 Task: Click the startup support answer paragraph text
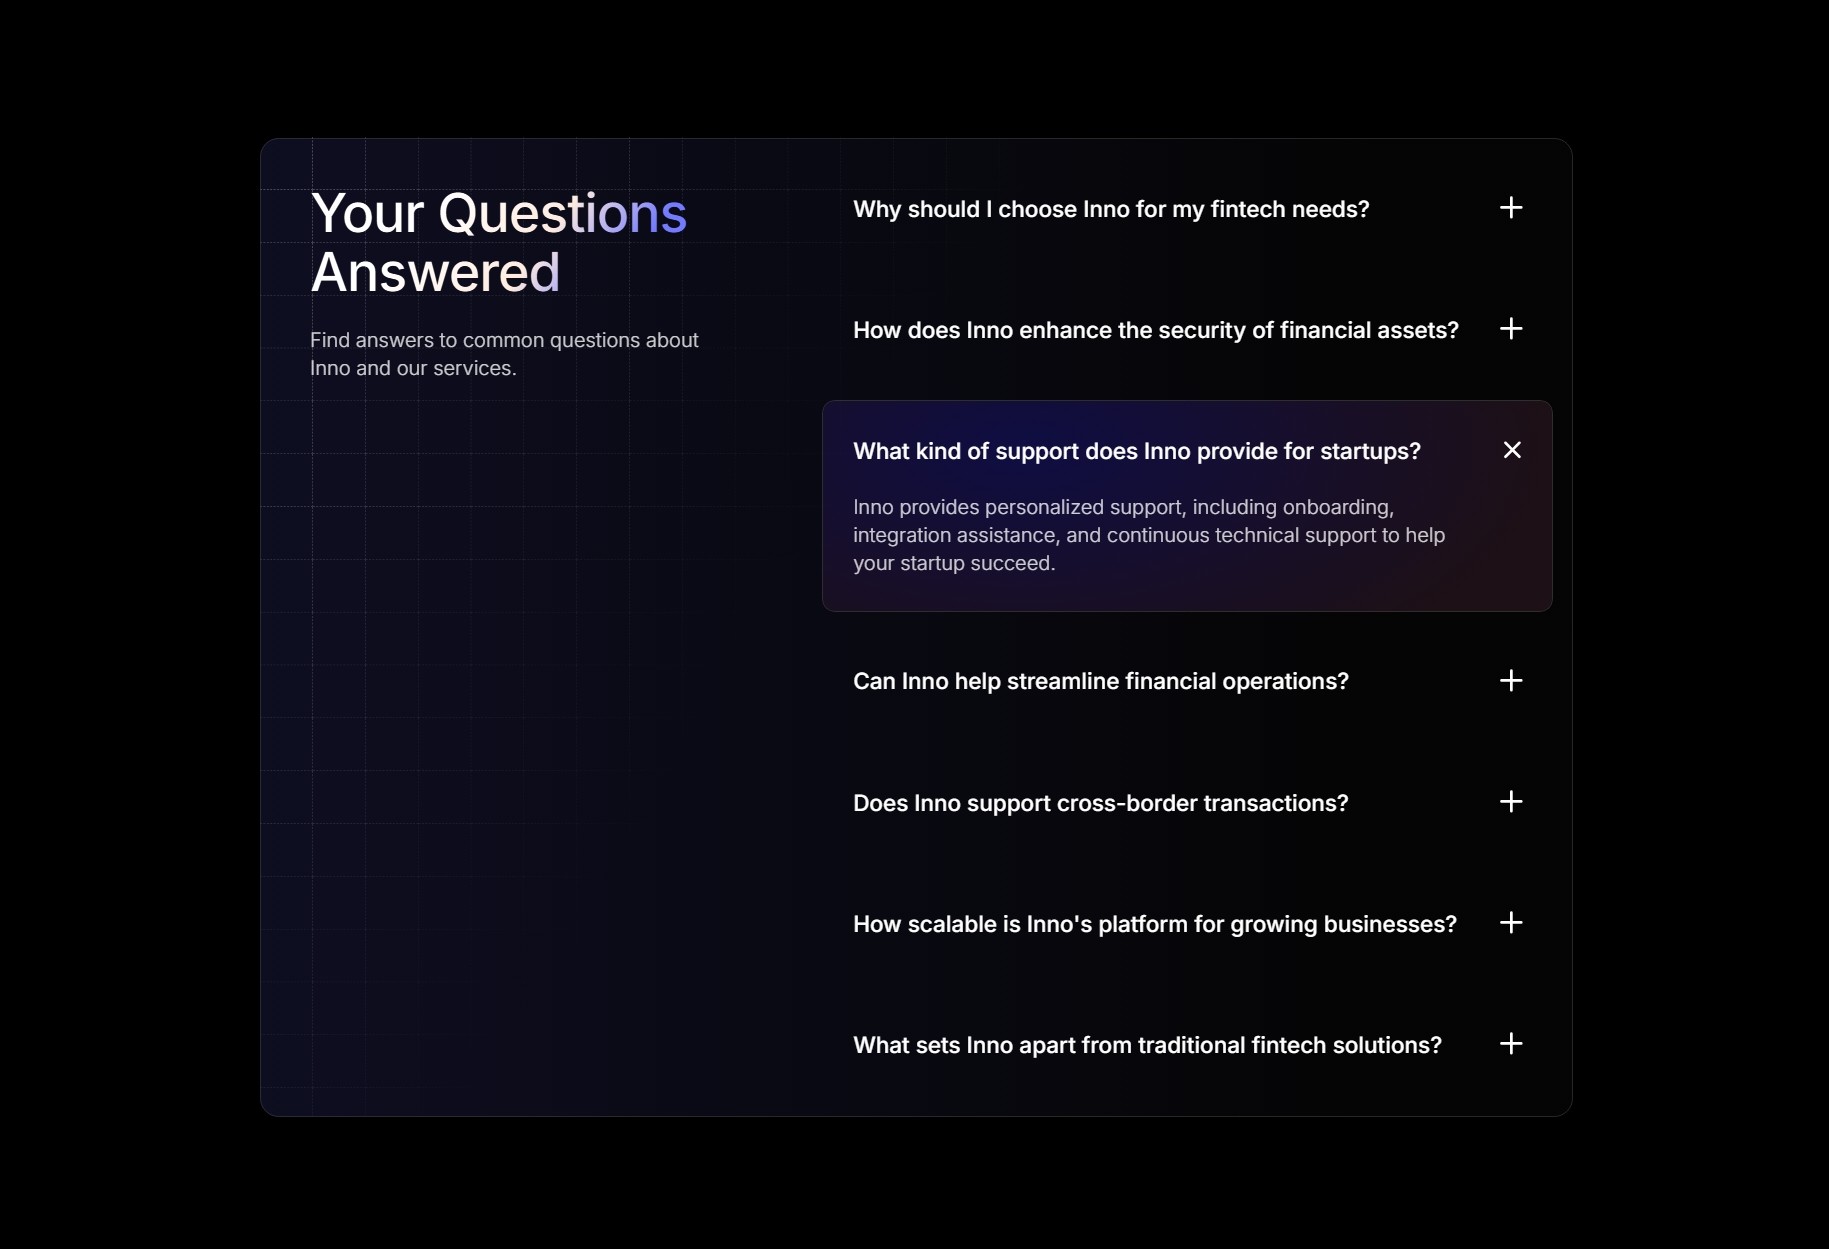coord(1149,535)
